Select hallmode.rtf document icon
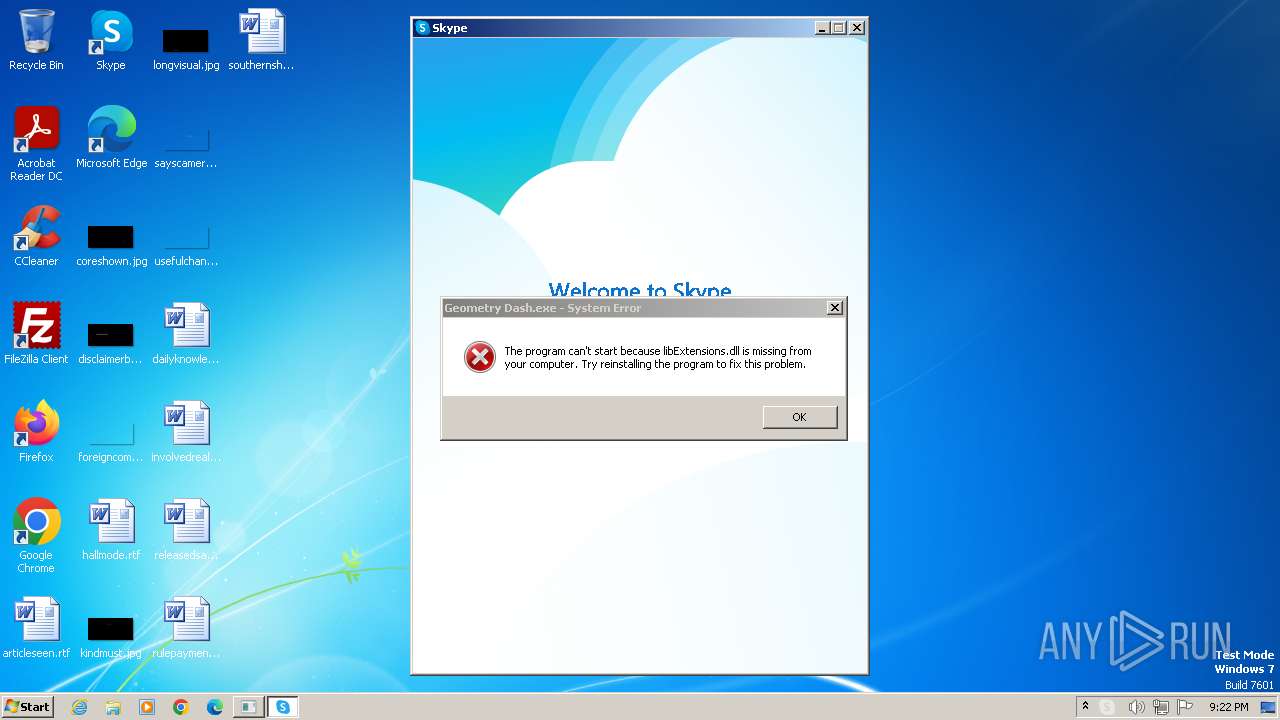The width and height of the screenshot is (1280, 720). (111, 530)
